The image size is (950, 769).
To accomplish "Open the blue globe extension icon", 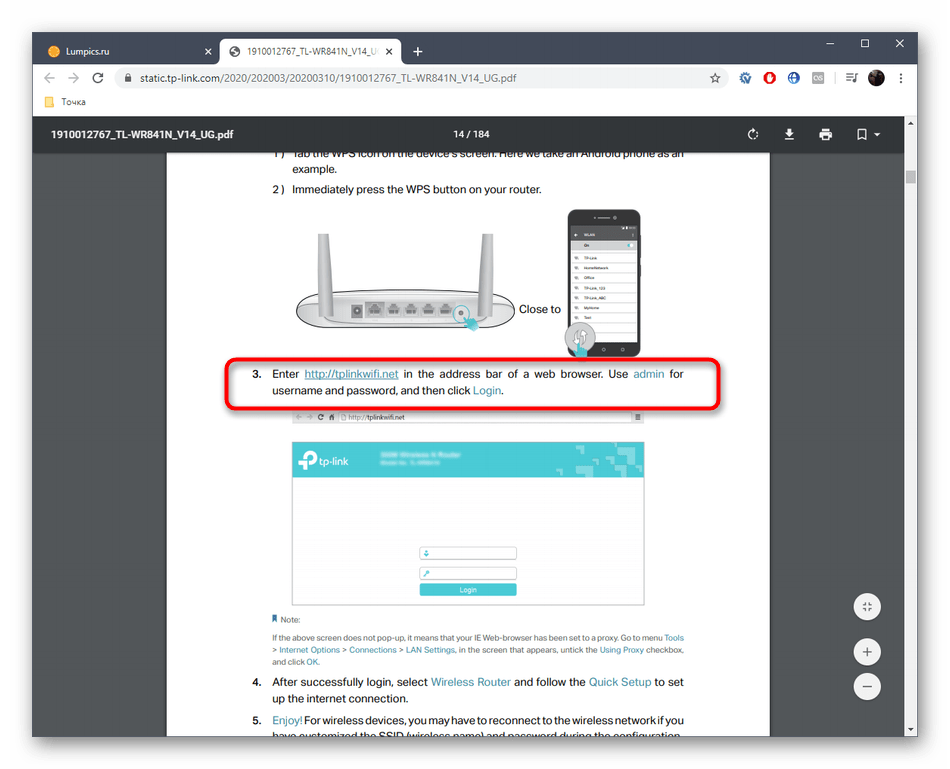I will [794, 78].
